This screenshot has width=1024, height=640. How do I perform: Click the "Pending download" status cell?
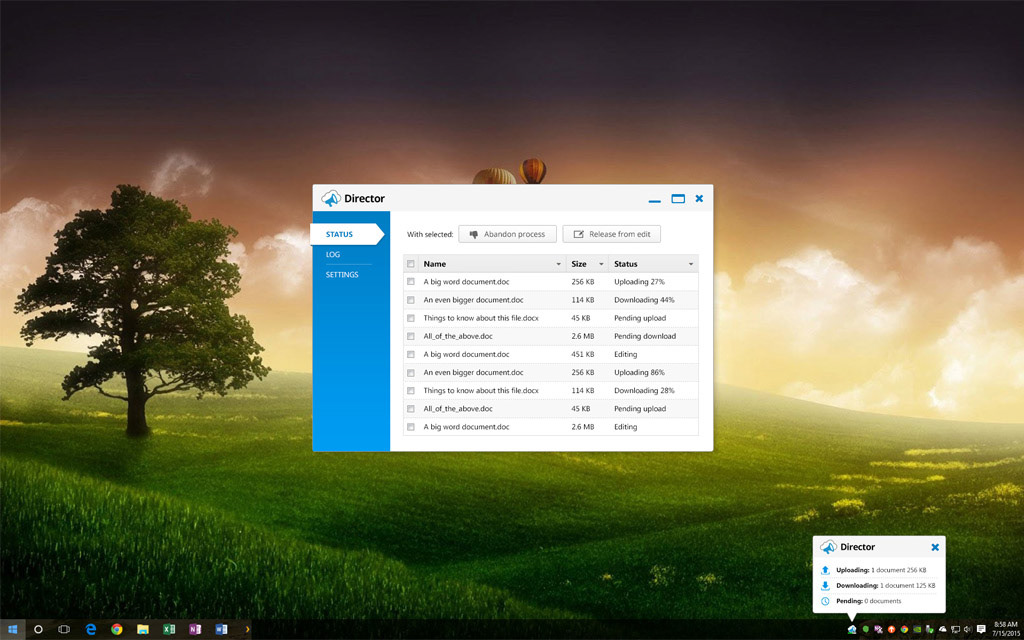pyautogui.click(x=645, y=336)
